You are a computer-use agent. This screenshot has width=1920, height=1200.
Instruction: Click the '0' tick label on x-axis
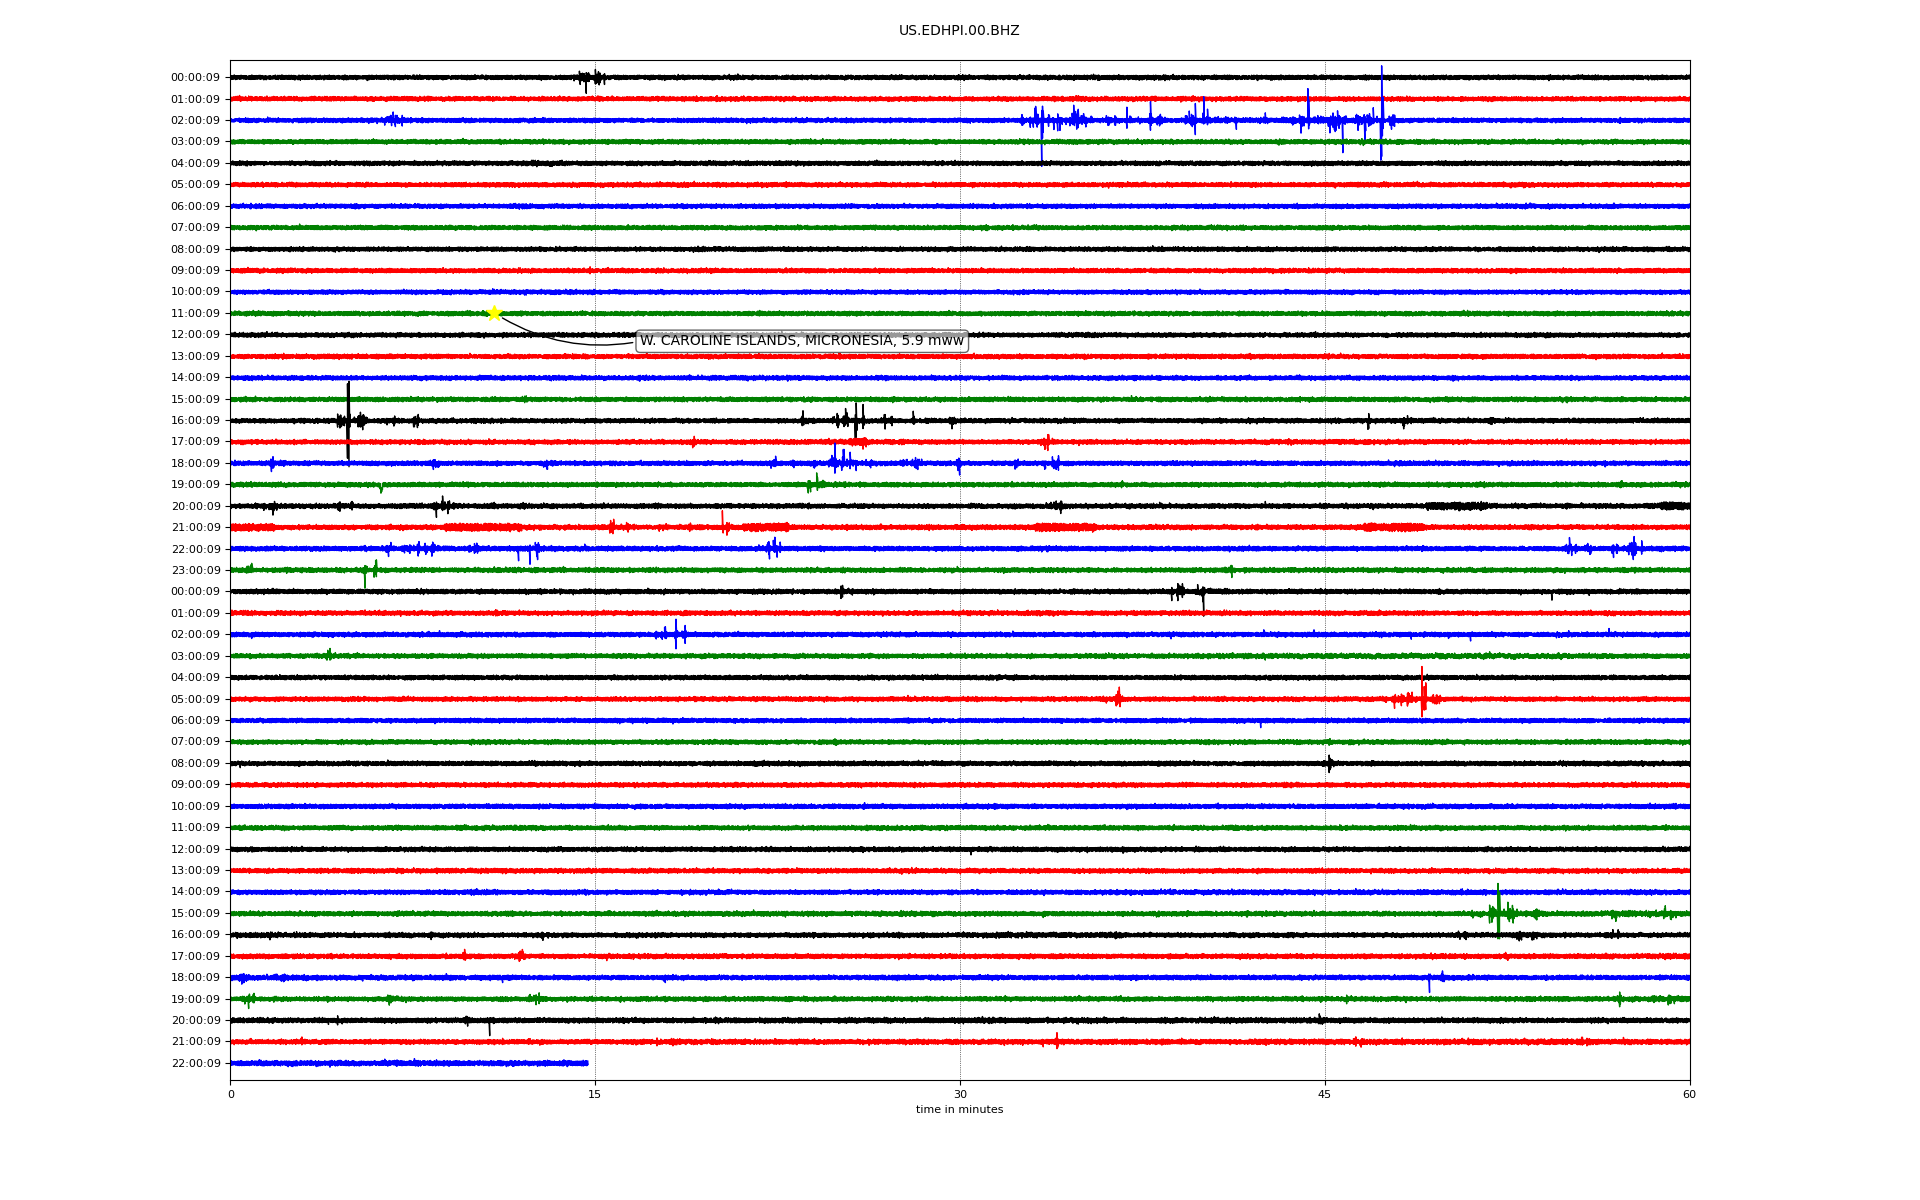pos(231,1094)
